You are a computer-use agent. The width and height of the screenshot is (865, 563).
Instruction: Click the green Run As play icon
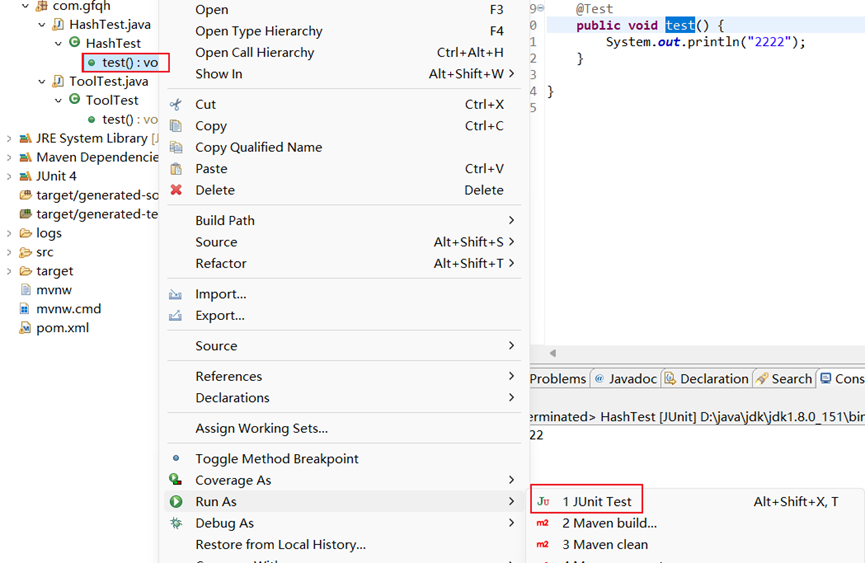(176, 501)
